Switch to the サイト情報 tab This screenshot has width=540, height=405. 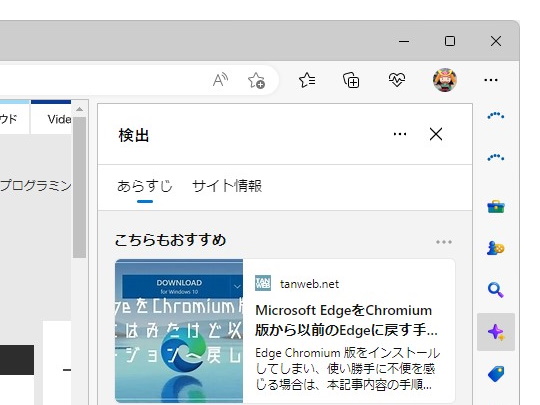[227, 186]
